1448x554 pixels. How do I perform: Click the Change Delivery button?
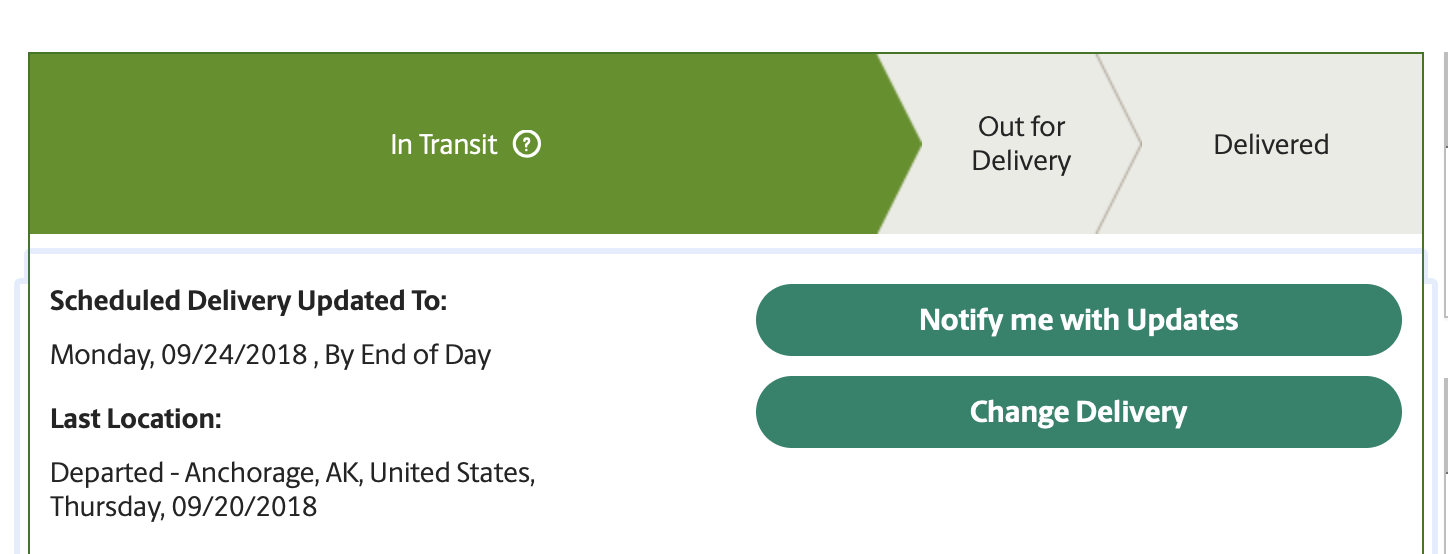tap(1079, 412)
